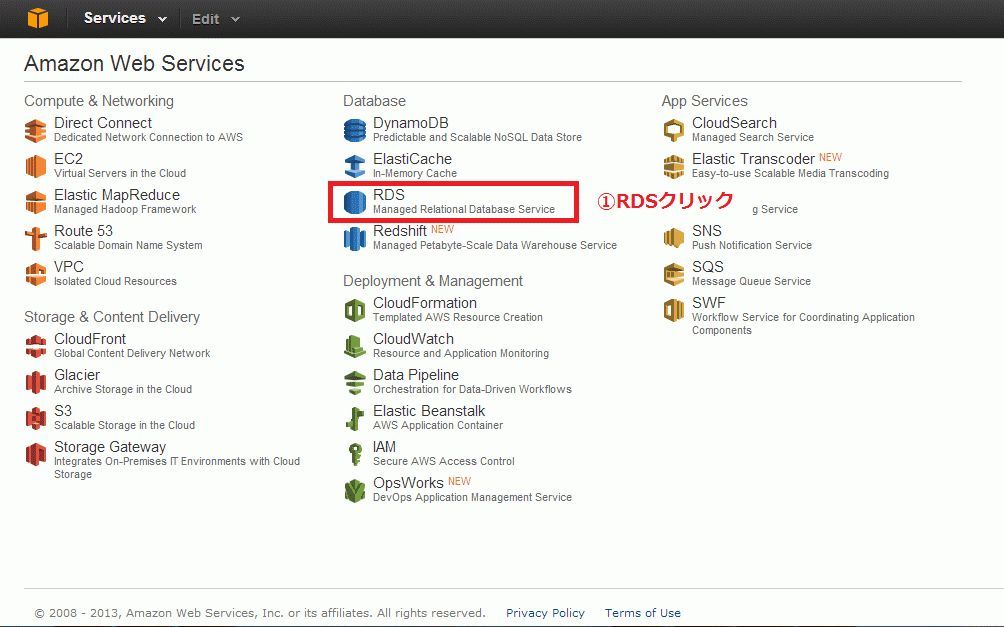
Task: Click the EC2 service icon
Action: [36, 167]
